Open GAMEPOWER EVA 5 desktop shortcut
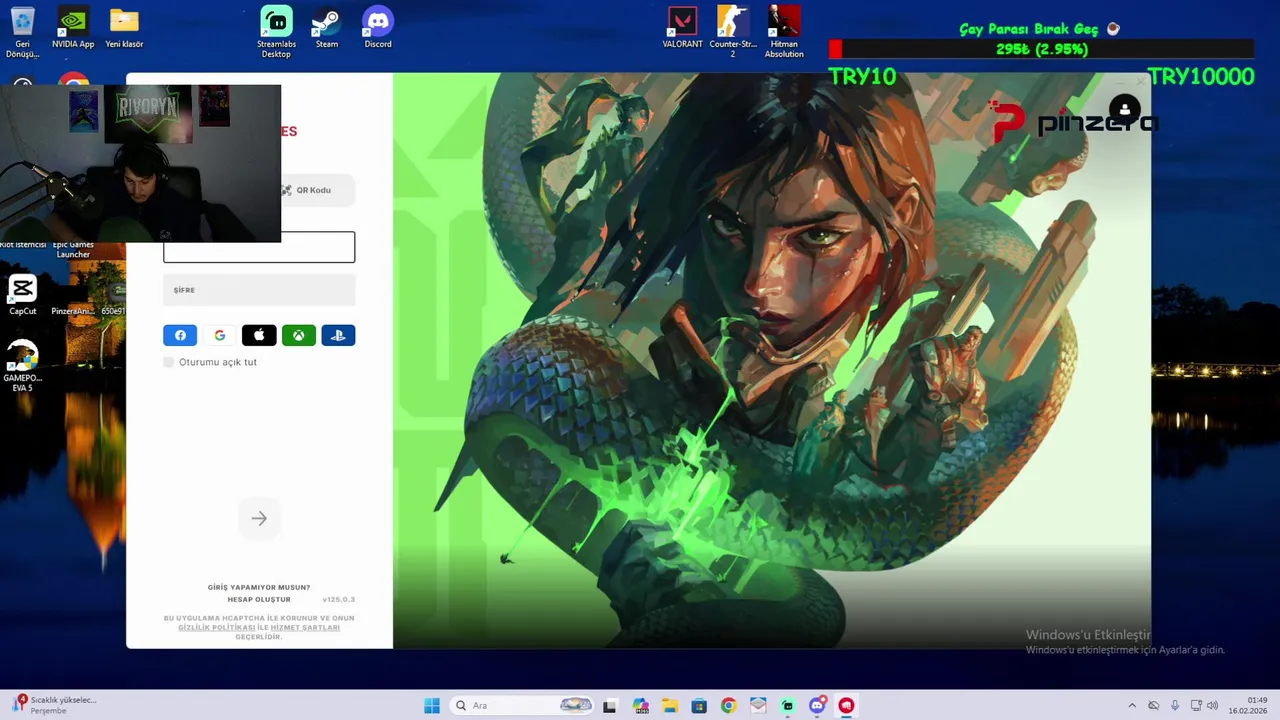 pos(22,365)
